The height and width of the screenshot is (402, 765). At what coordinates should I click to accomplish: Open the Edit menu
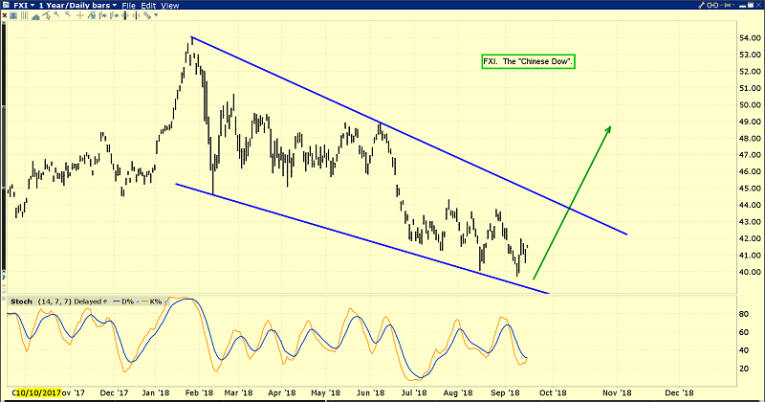148,5
